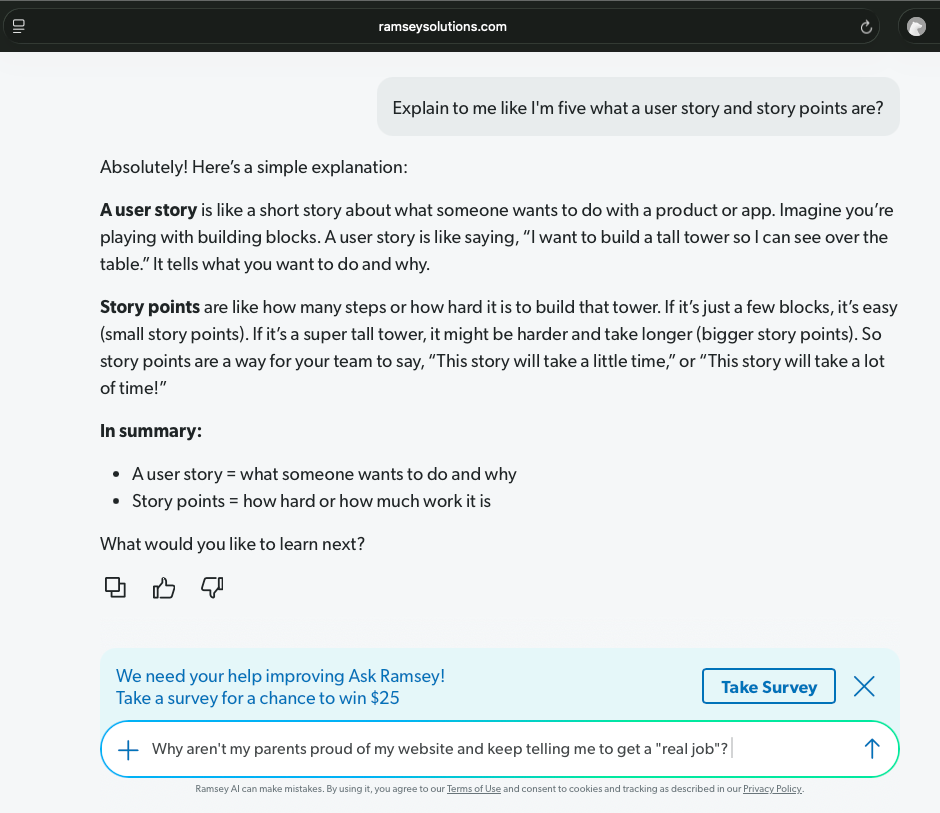Click the survey banner win $25 text
940x813 pixels.
(258, 698)
